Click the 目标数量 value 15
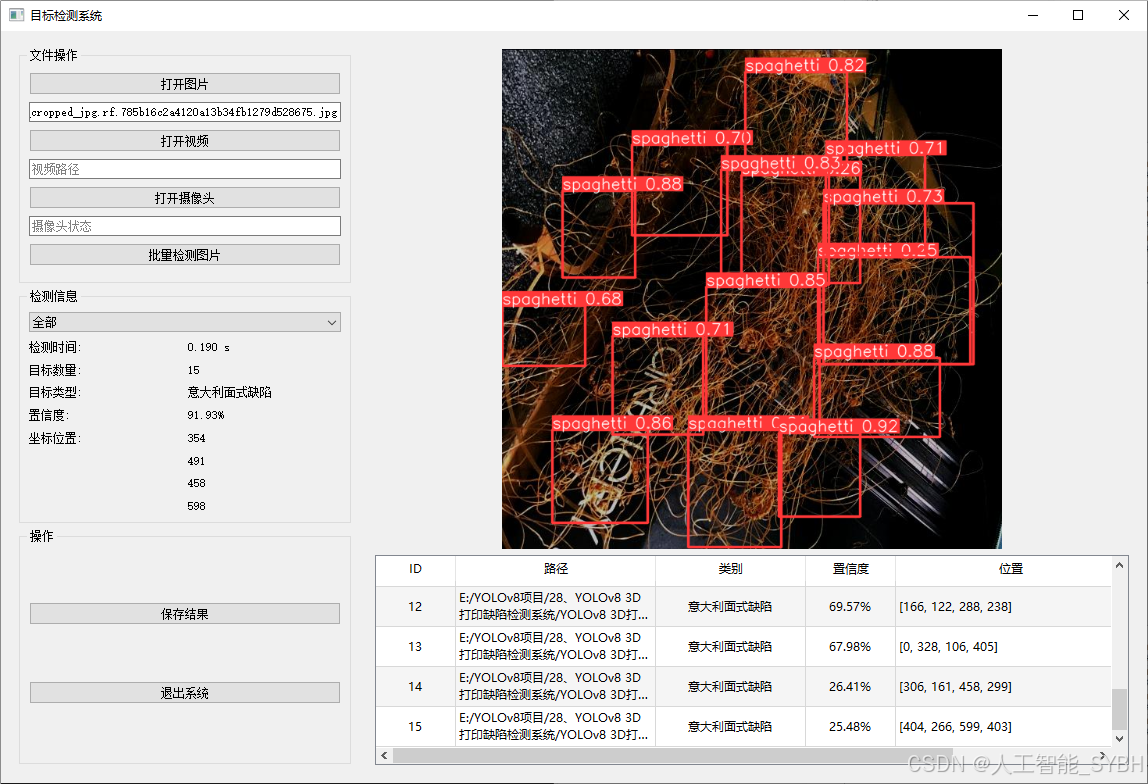Screen dimensions: 1148x784 tap(193, 370)
